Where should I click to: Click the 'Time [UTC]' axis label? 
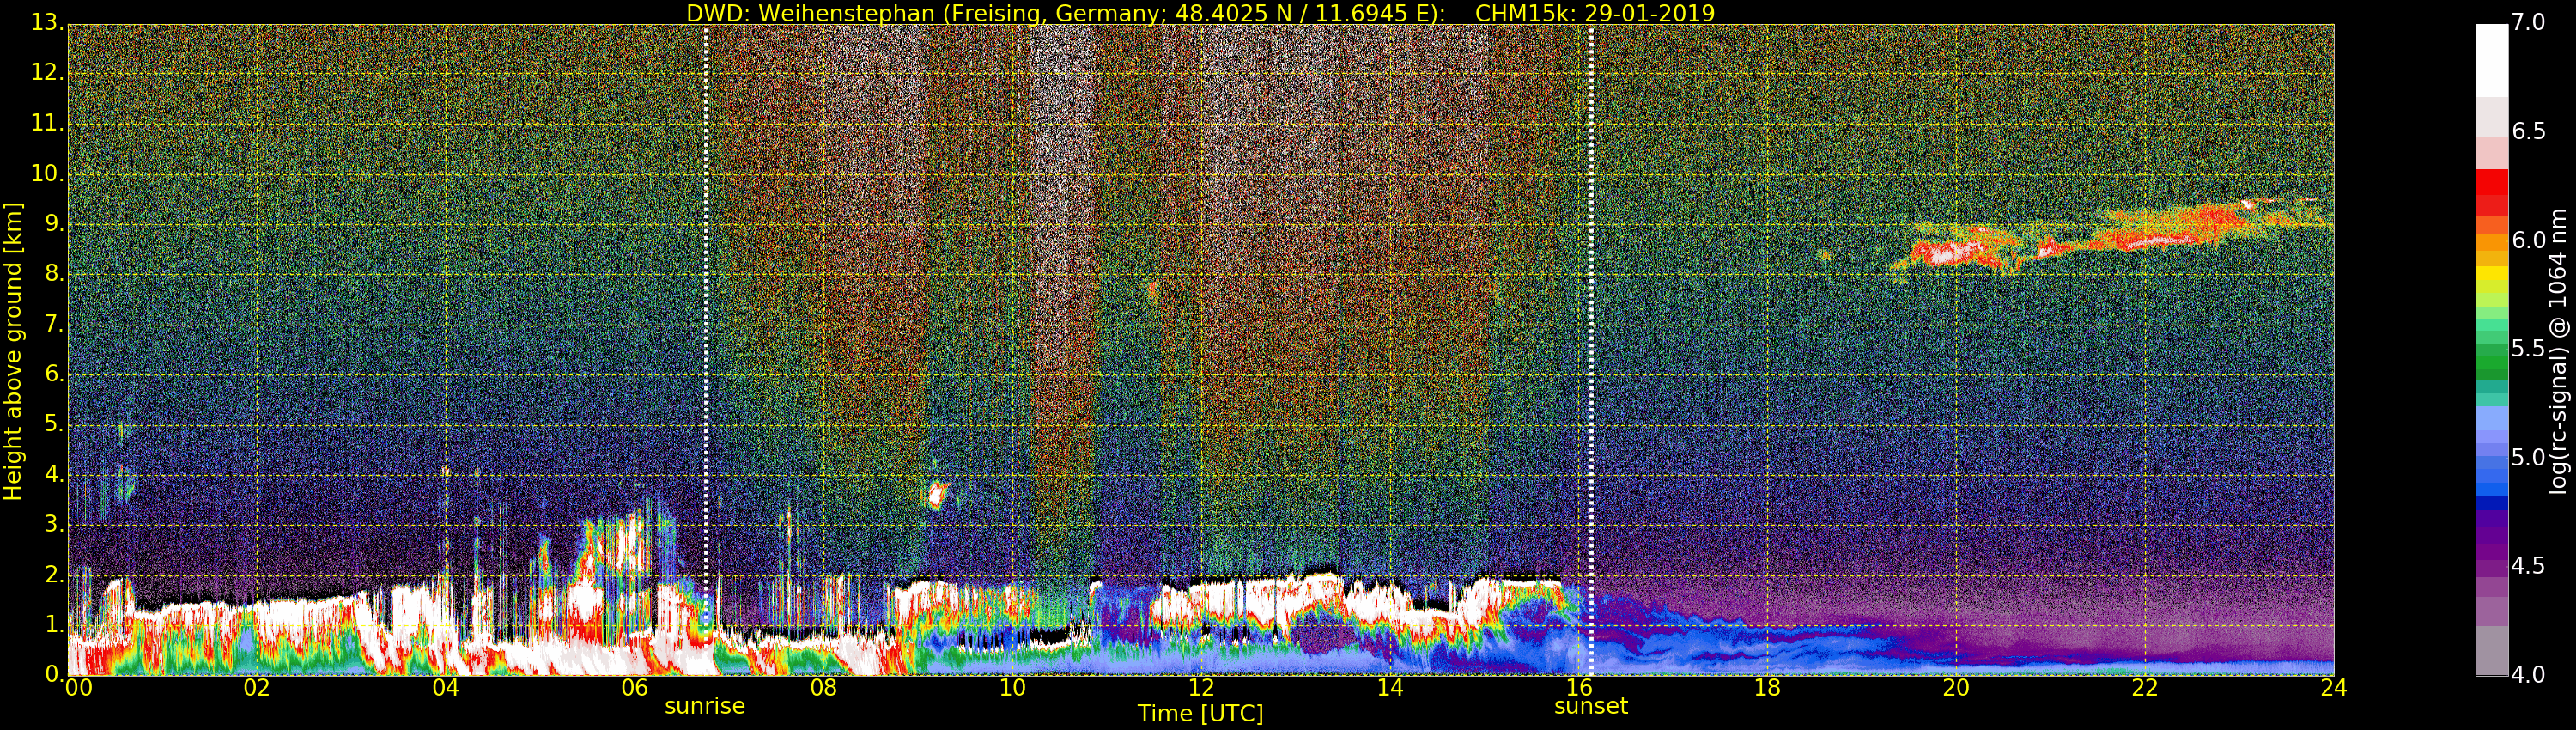(1200, 714)
